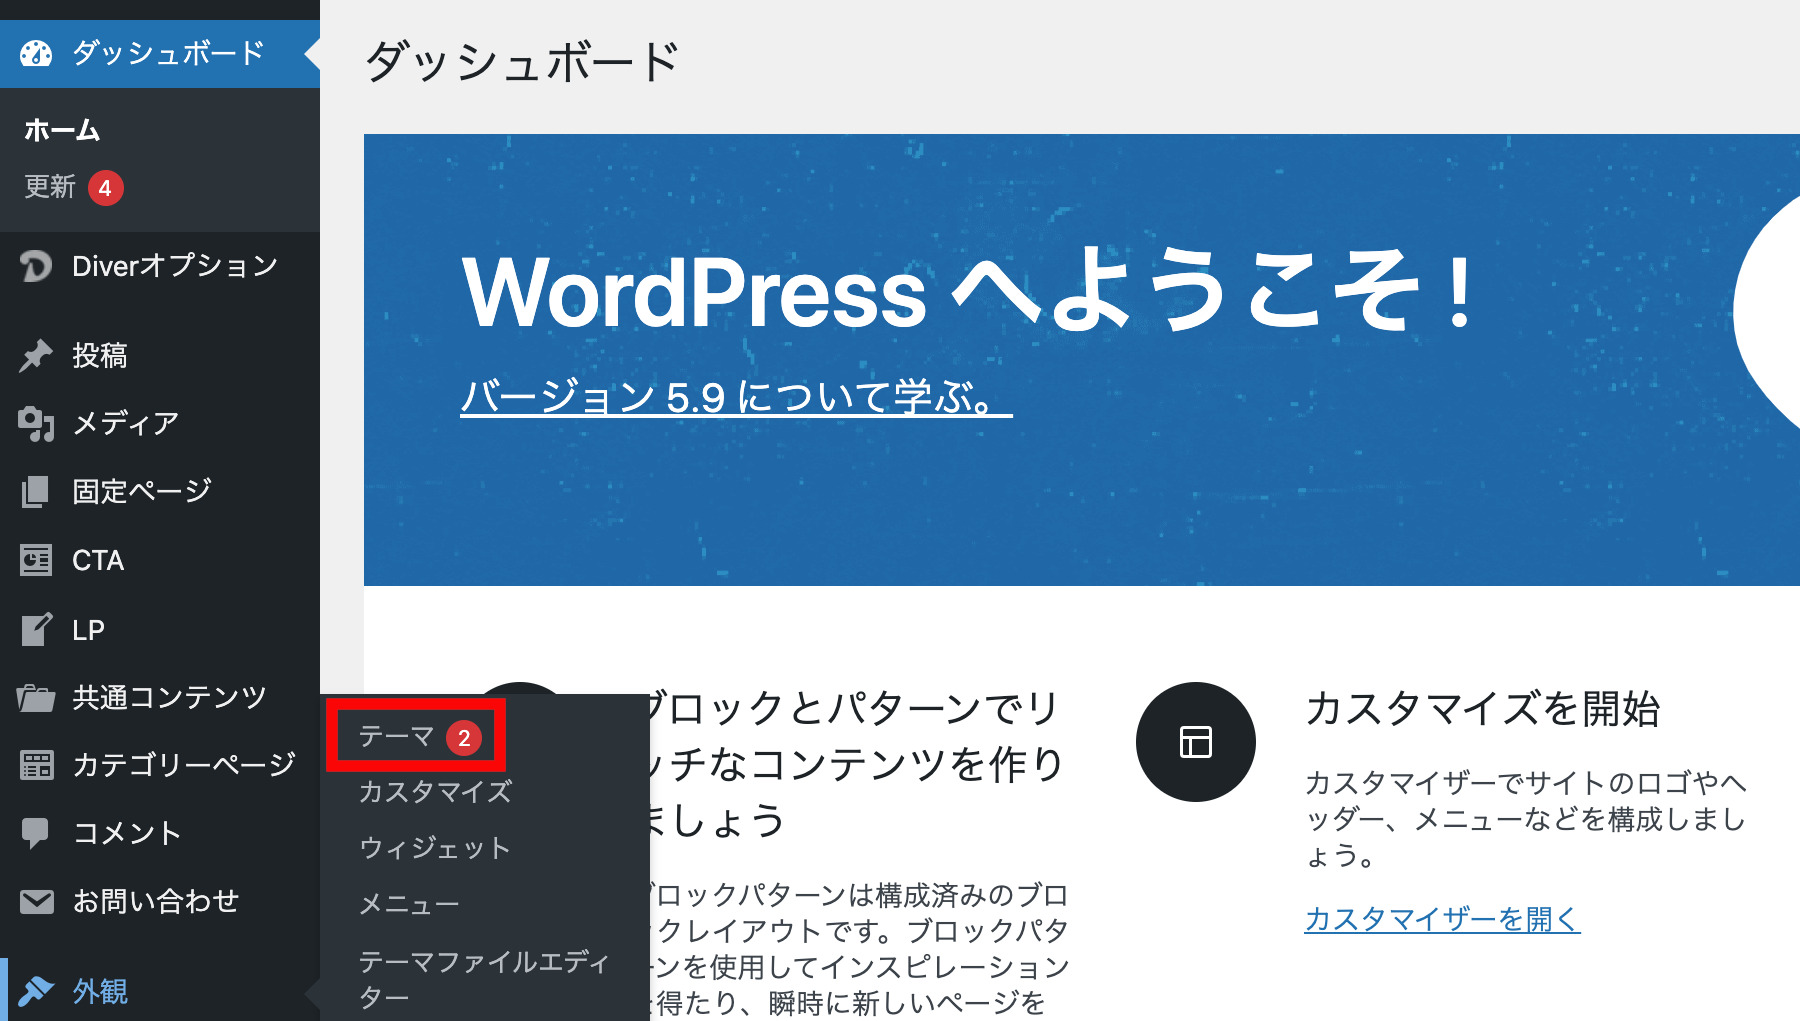Click the folder icon beside 共通コンテンツ

tap(36, 697)
